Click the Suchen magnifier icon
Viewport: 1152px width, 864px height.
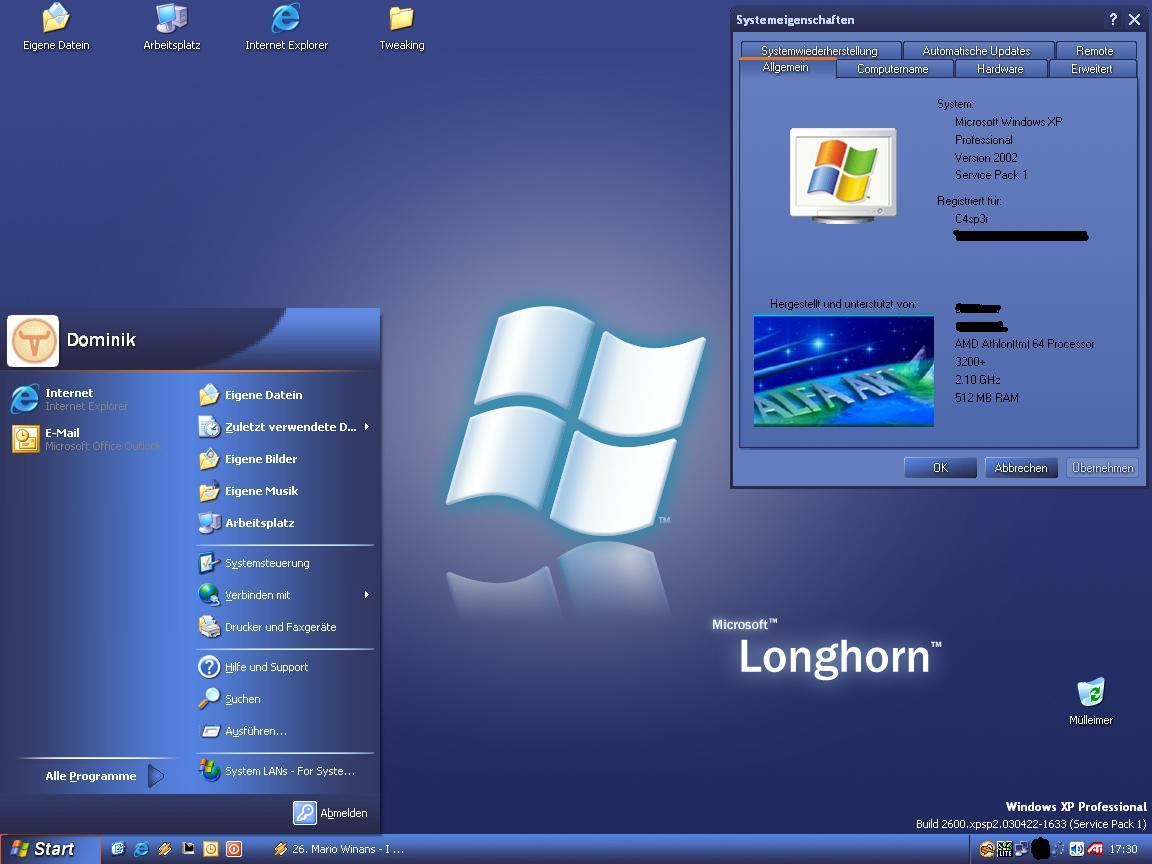point(209,699)
